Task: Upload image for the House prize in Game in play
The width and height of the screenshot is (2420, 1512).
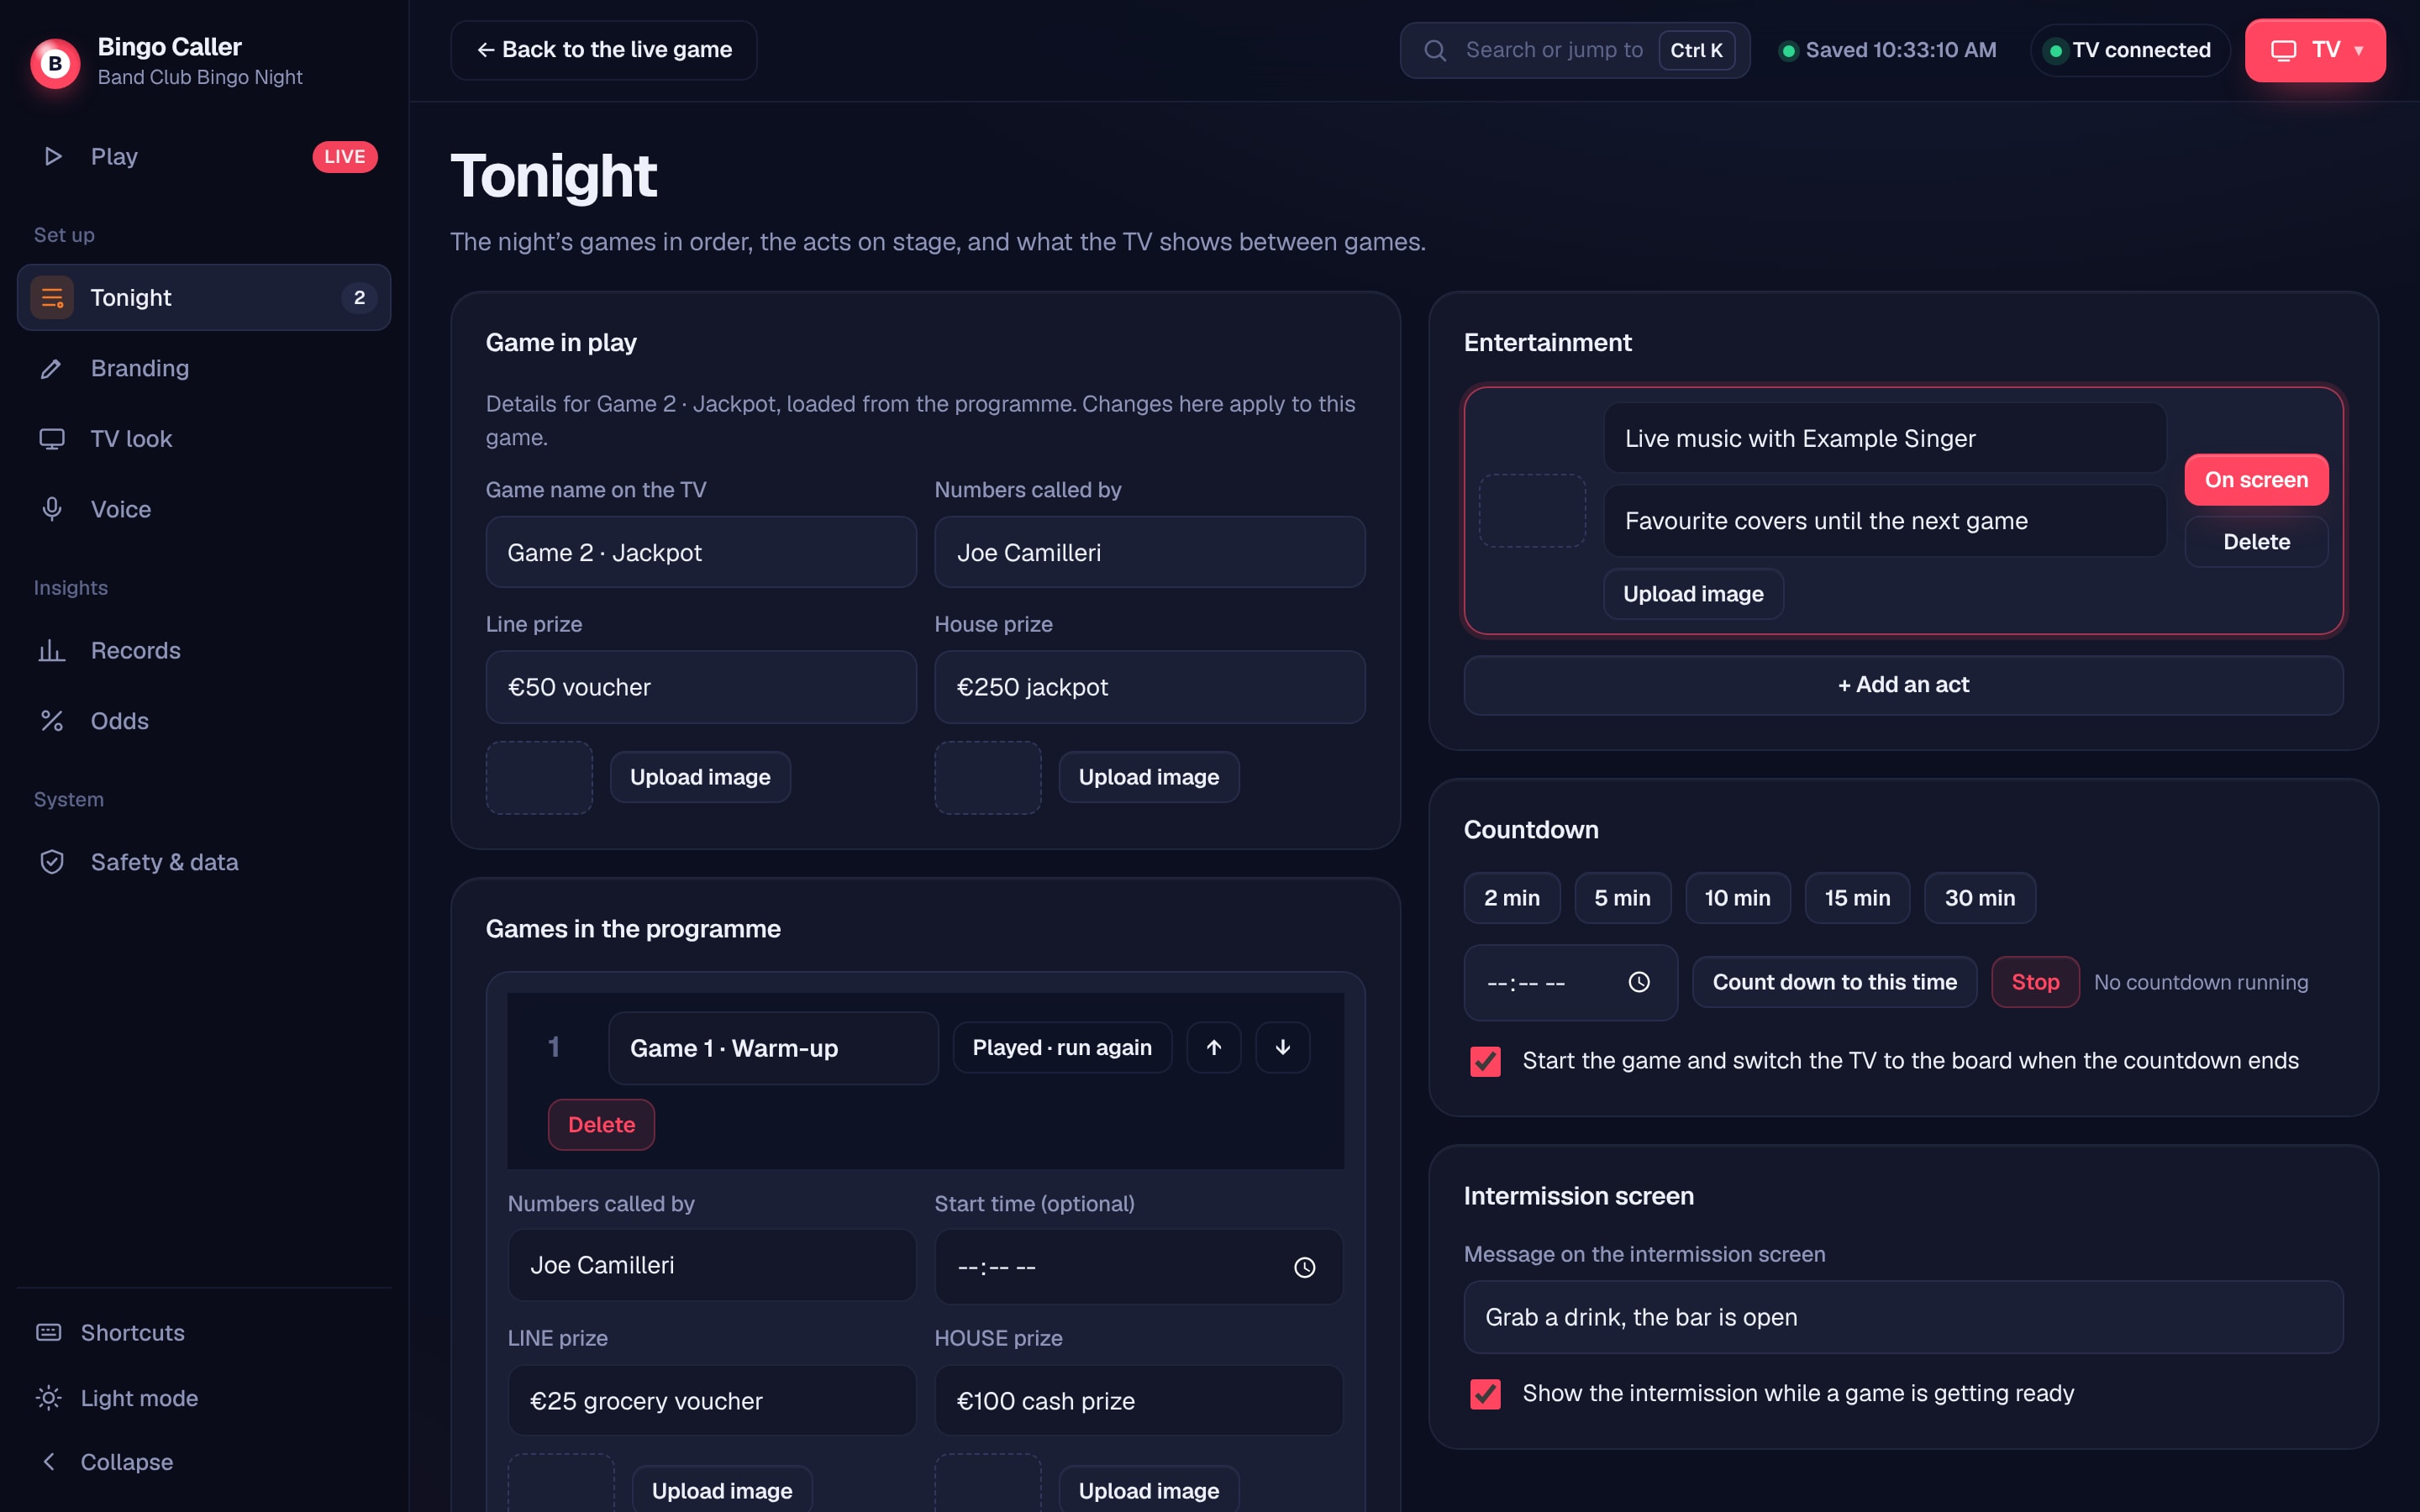Action: tap(1149, 777)
